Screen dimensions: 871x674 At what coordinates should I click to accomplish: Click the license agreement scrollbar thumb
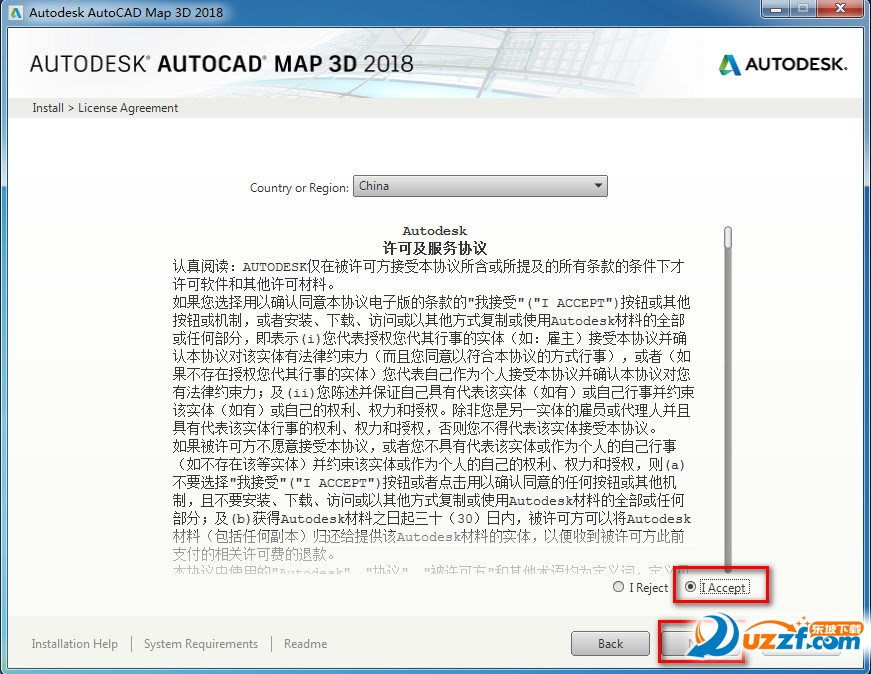[x=728, y=237]
